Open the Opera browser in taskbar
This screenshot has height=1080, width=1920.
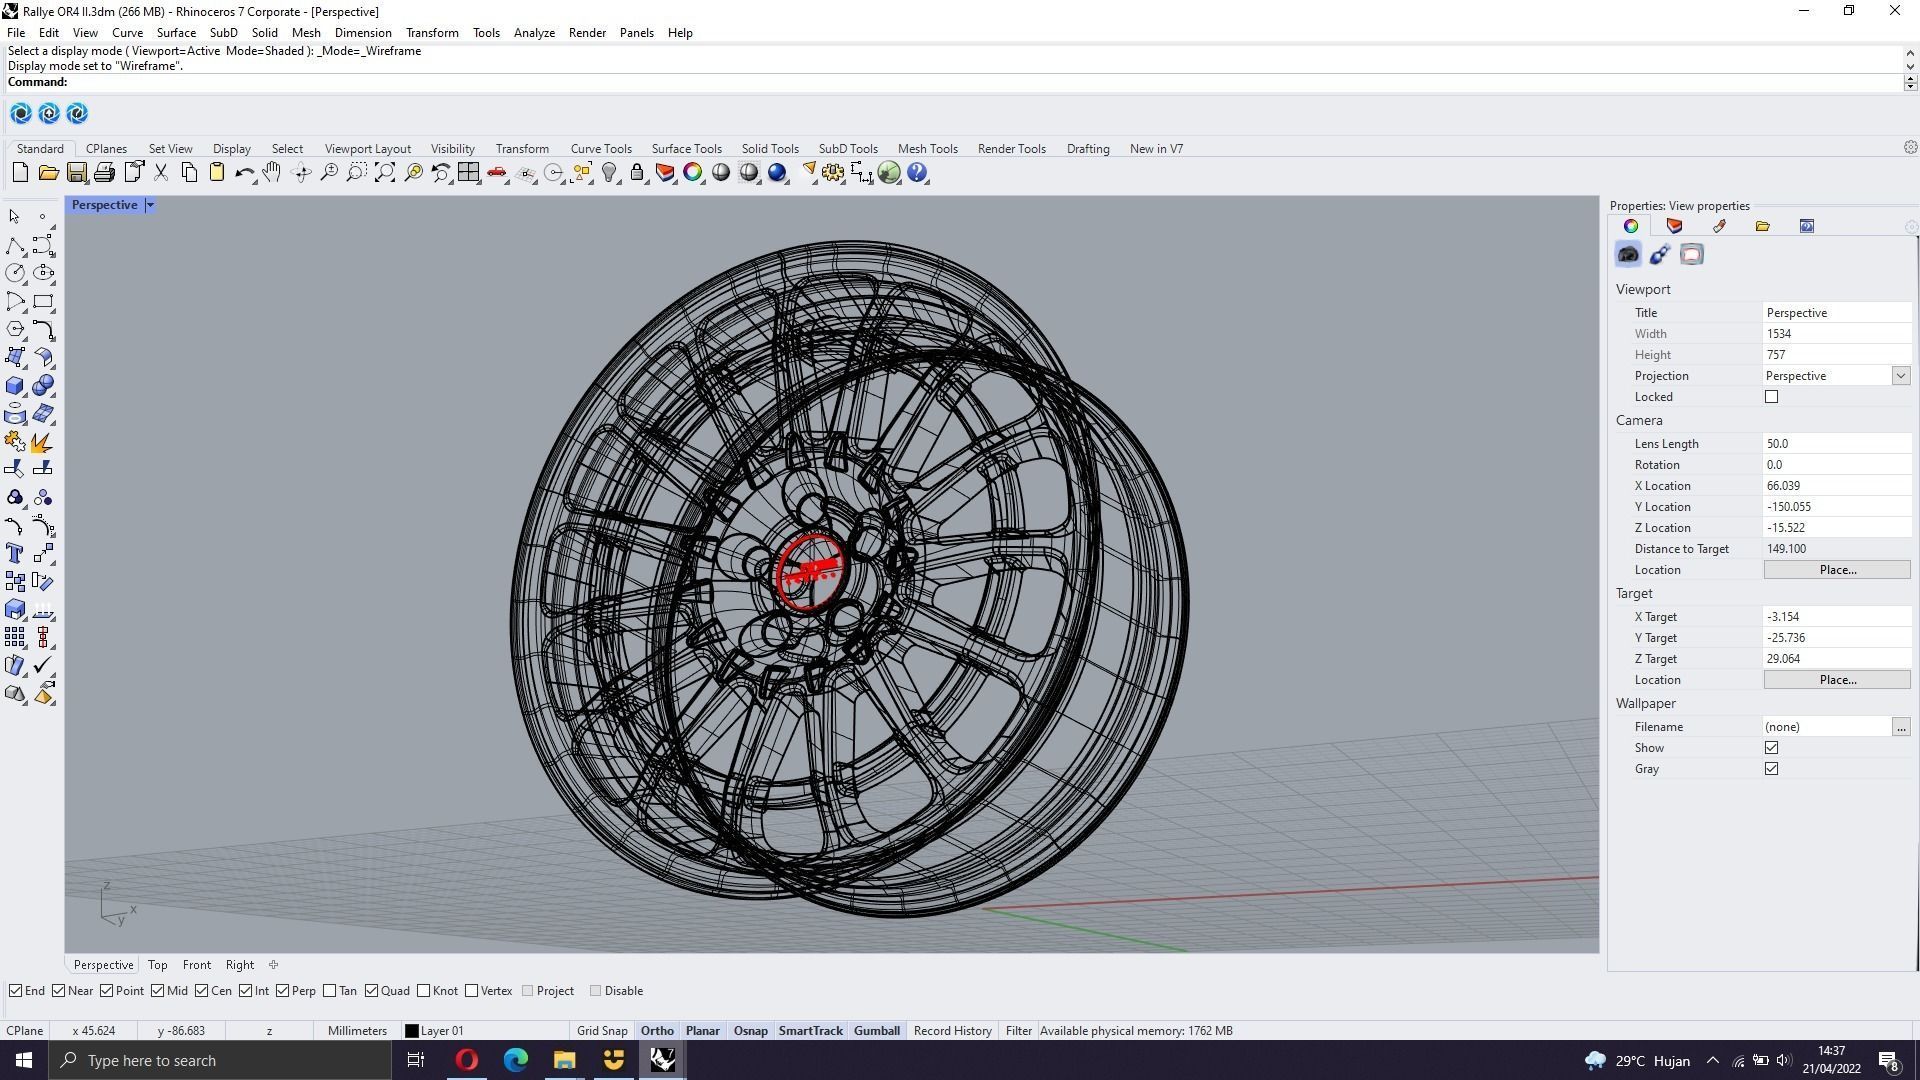(x=466, y=1060)
